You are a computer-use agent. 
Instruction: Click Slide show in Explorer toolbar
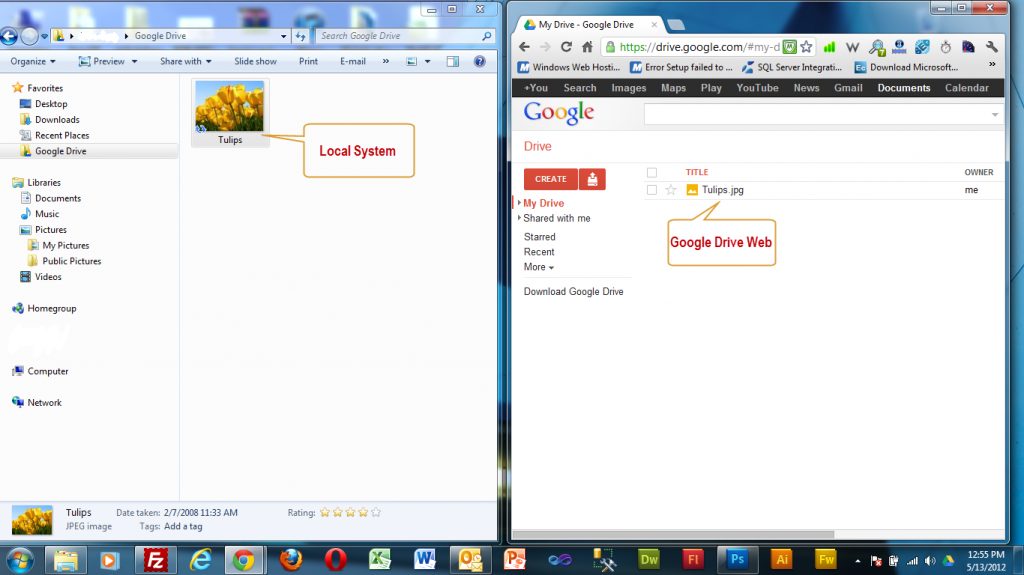pos(255,61)
